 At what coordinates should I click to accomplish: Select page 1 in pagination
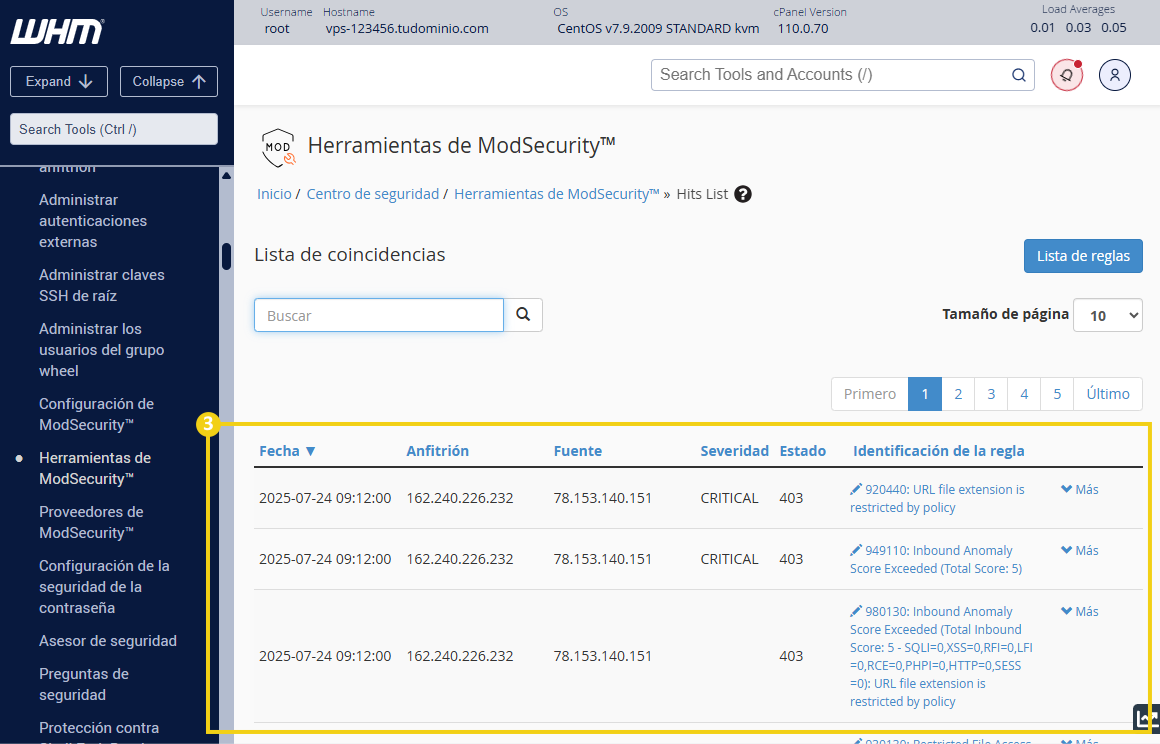point(925,394)
